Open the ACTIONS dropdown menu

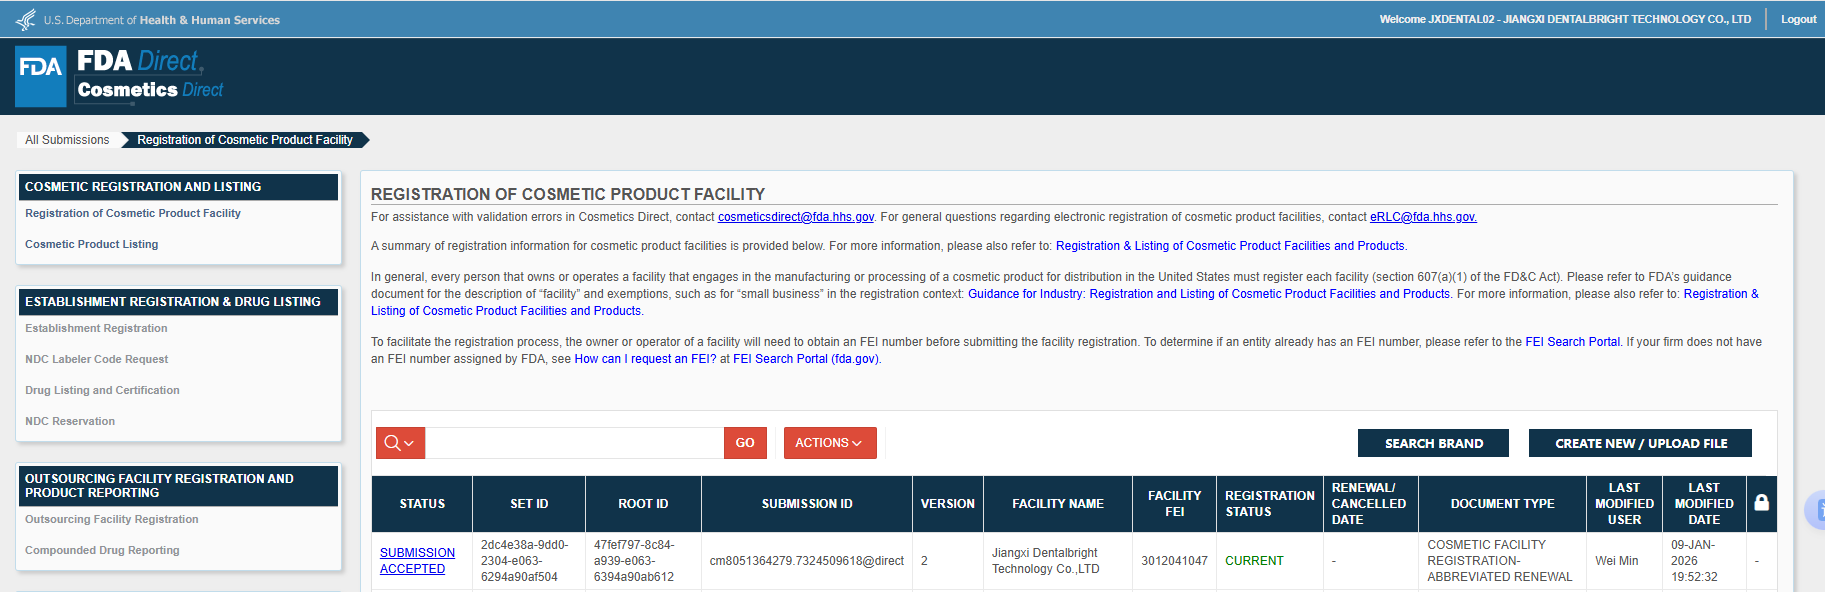coord(830,443)
